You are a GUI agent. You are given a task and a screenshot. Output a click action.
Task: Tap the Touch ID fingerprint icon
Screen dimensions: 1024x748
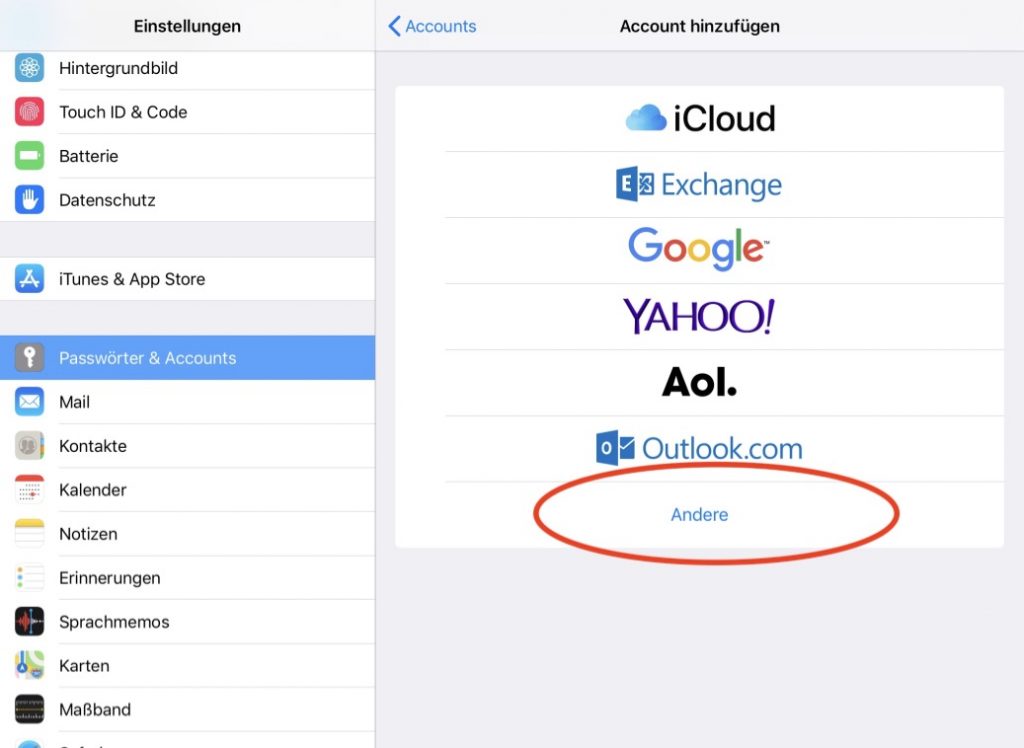[x=29, y=112]
